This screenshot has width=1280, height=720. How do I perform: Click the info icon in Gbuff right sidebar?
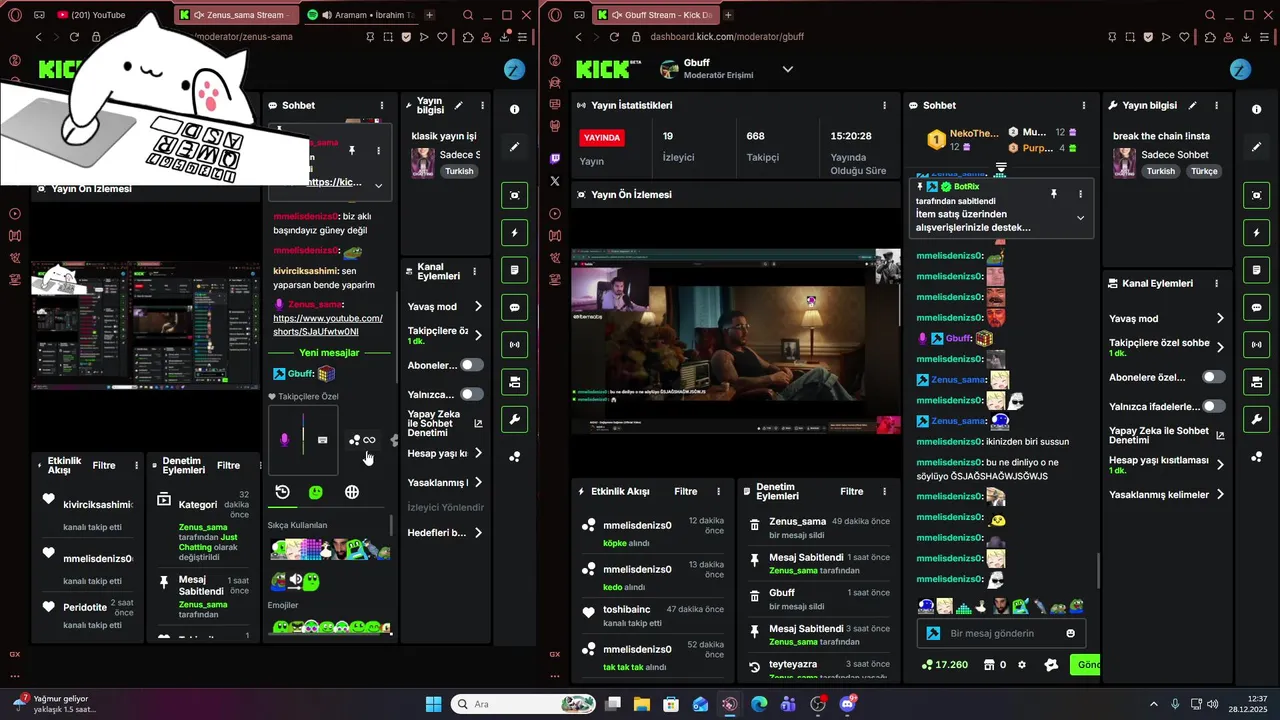1256,109
